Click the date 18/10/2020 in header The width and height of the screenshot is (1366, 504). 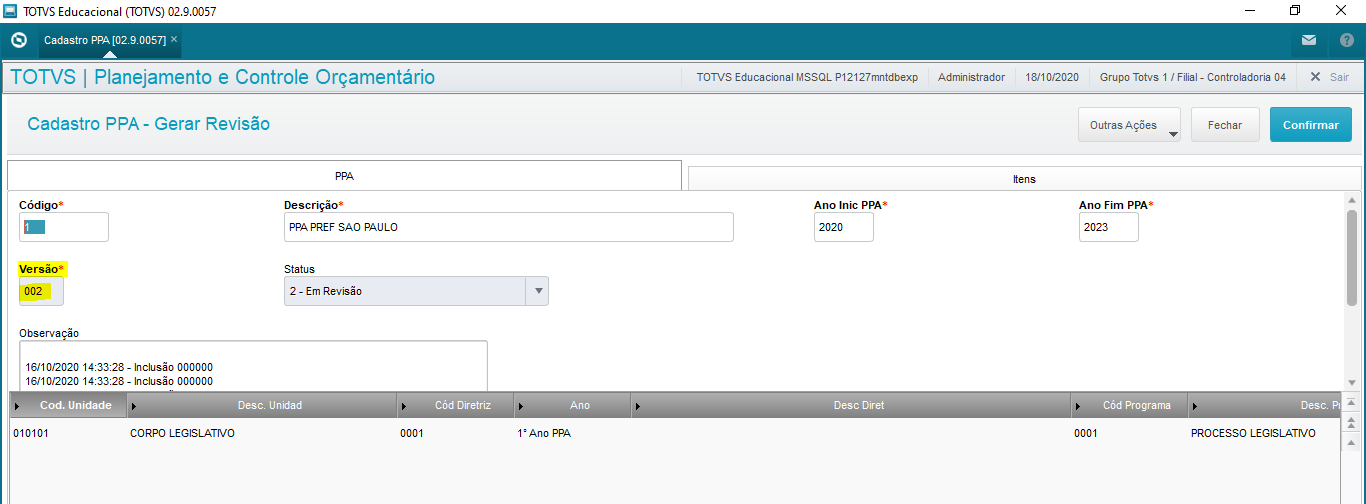click(x=1052, y=77)
